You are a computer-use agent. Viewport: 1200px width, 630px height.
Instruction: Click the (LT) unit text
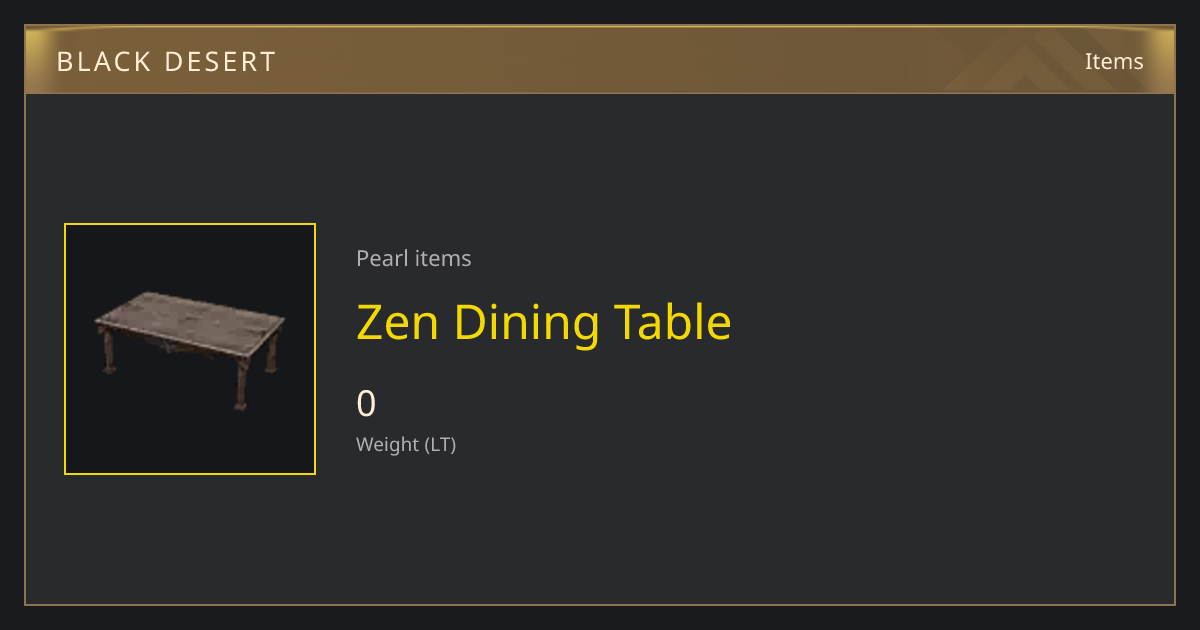(440, 444)
